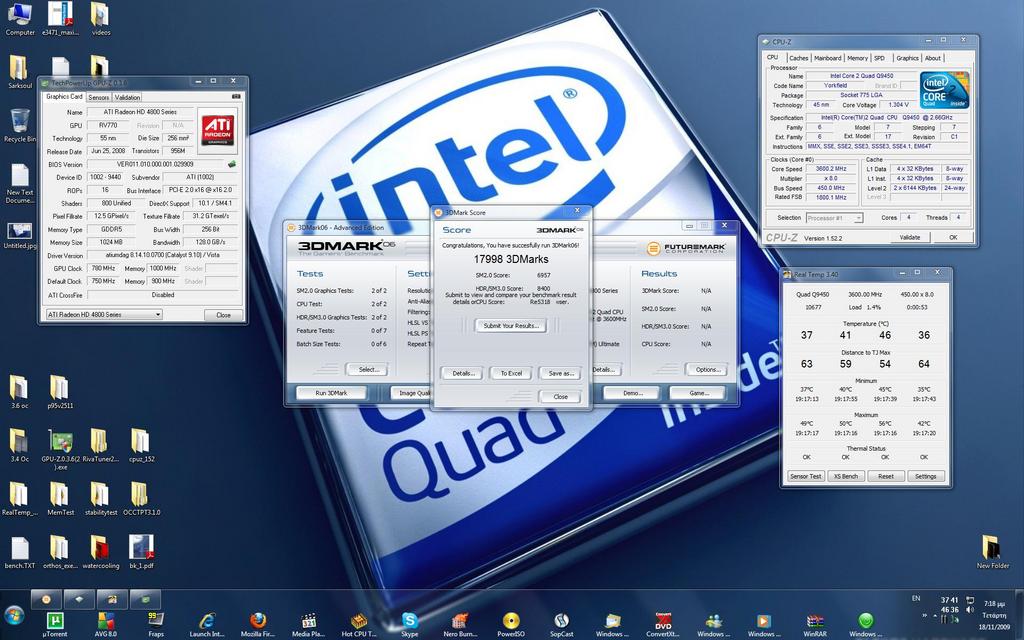Click Submit Your Results in 3DMark Score

511,325
